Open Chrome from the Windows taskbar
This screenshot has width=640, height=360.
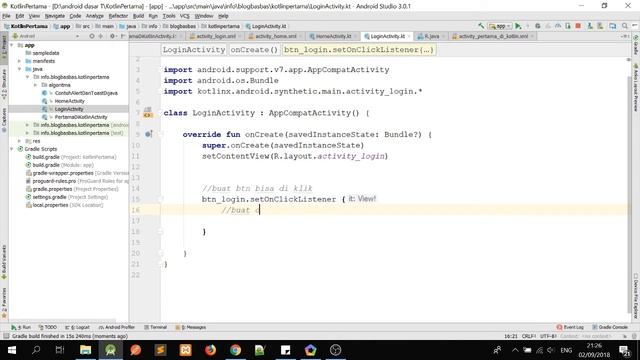(x=236, y=350)
